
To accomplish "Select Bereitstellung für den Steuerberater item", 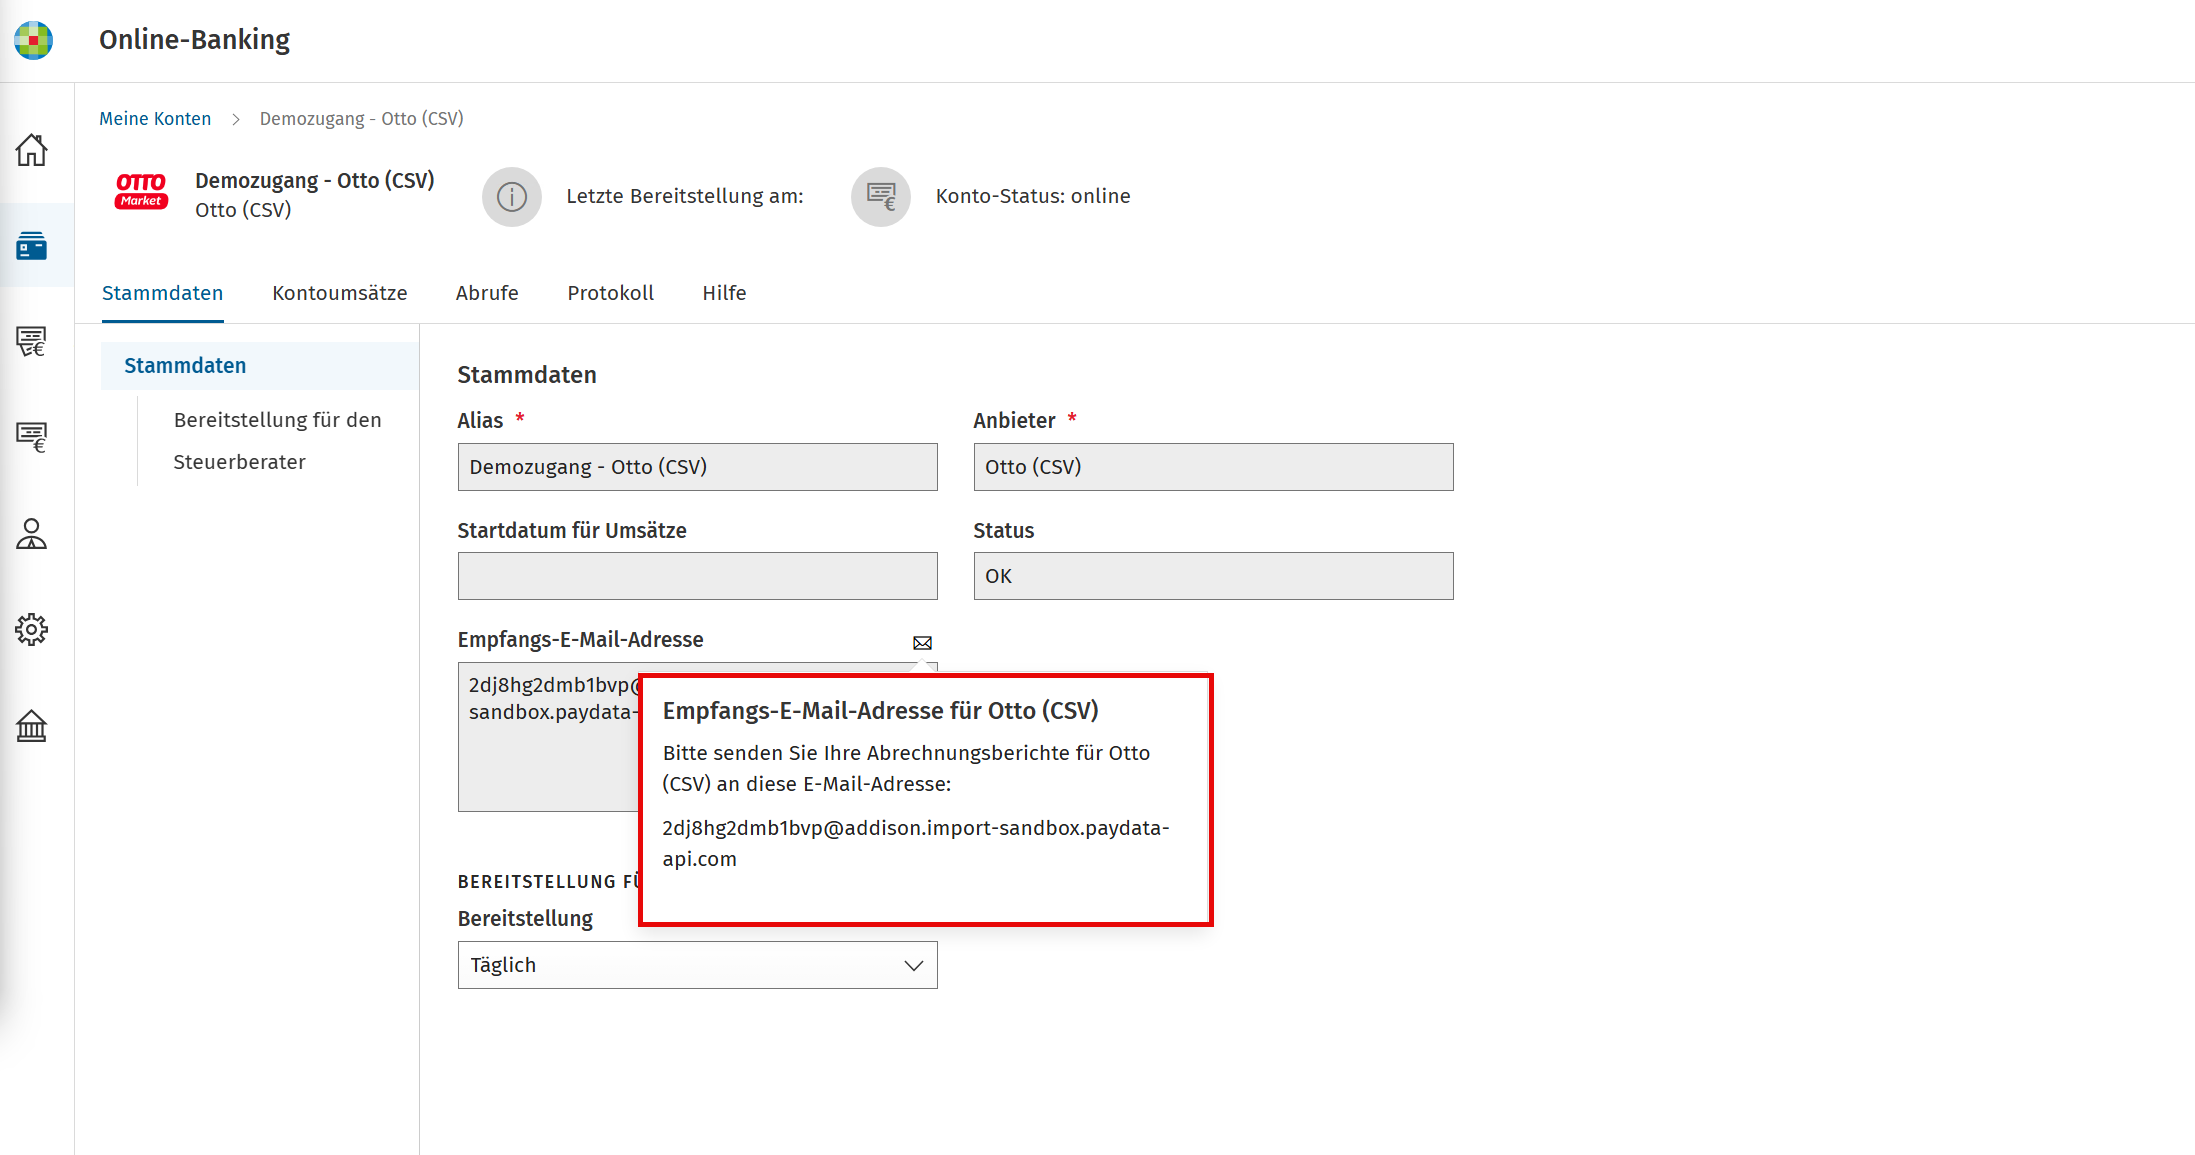I will click(x=277, y=441).
